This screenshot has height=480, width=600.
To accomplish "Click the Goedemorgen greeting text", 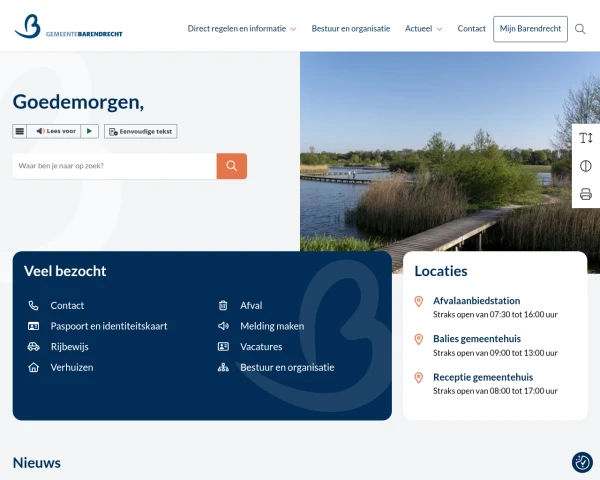I will [78, 102].
